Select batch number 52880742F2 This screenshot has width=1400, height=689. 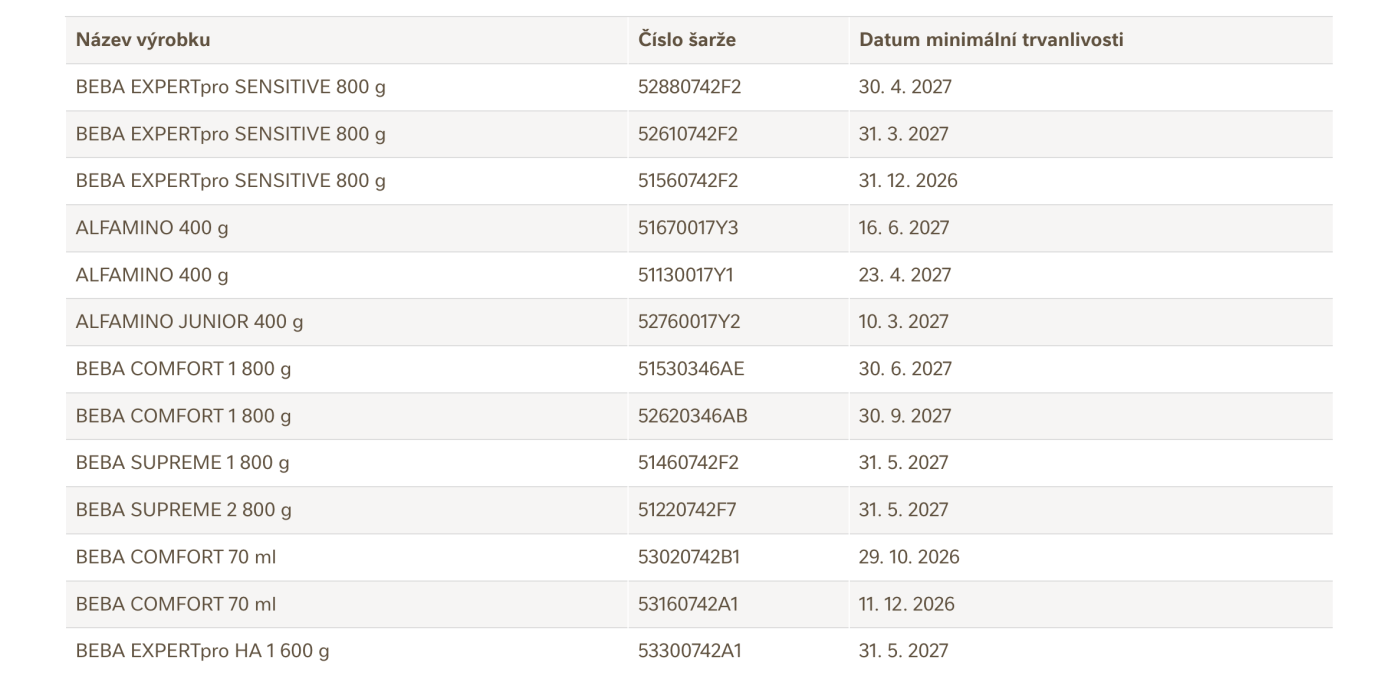[689, 87]
